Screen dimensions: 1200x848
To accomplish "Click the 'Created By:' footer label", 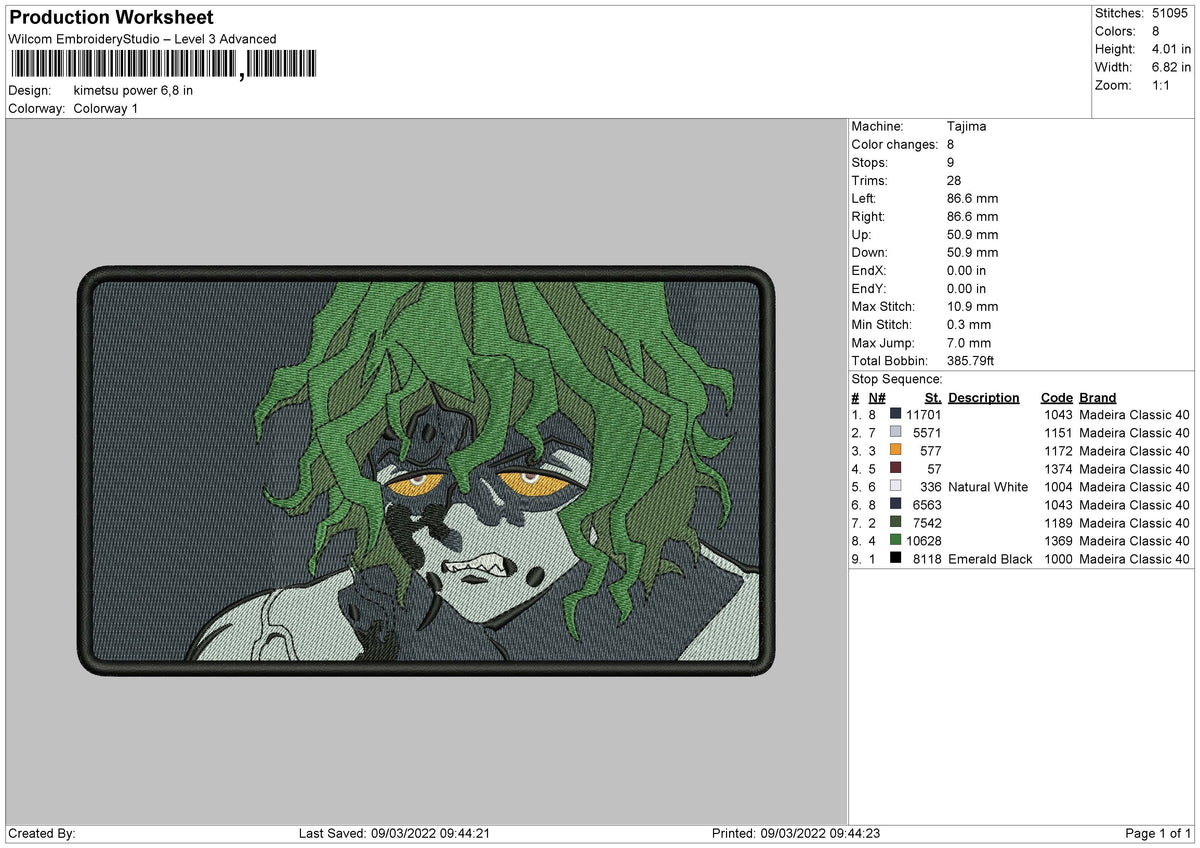I will pos(42,833).
